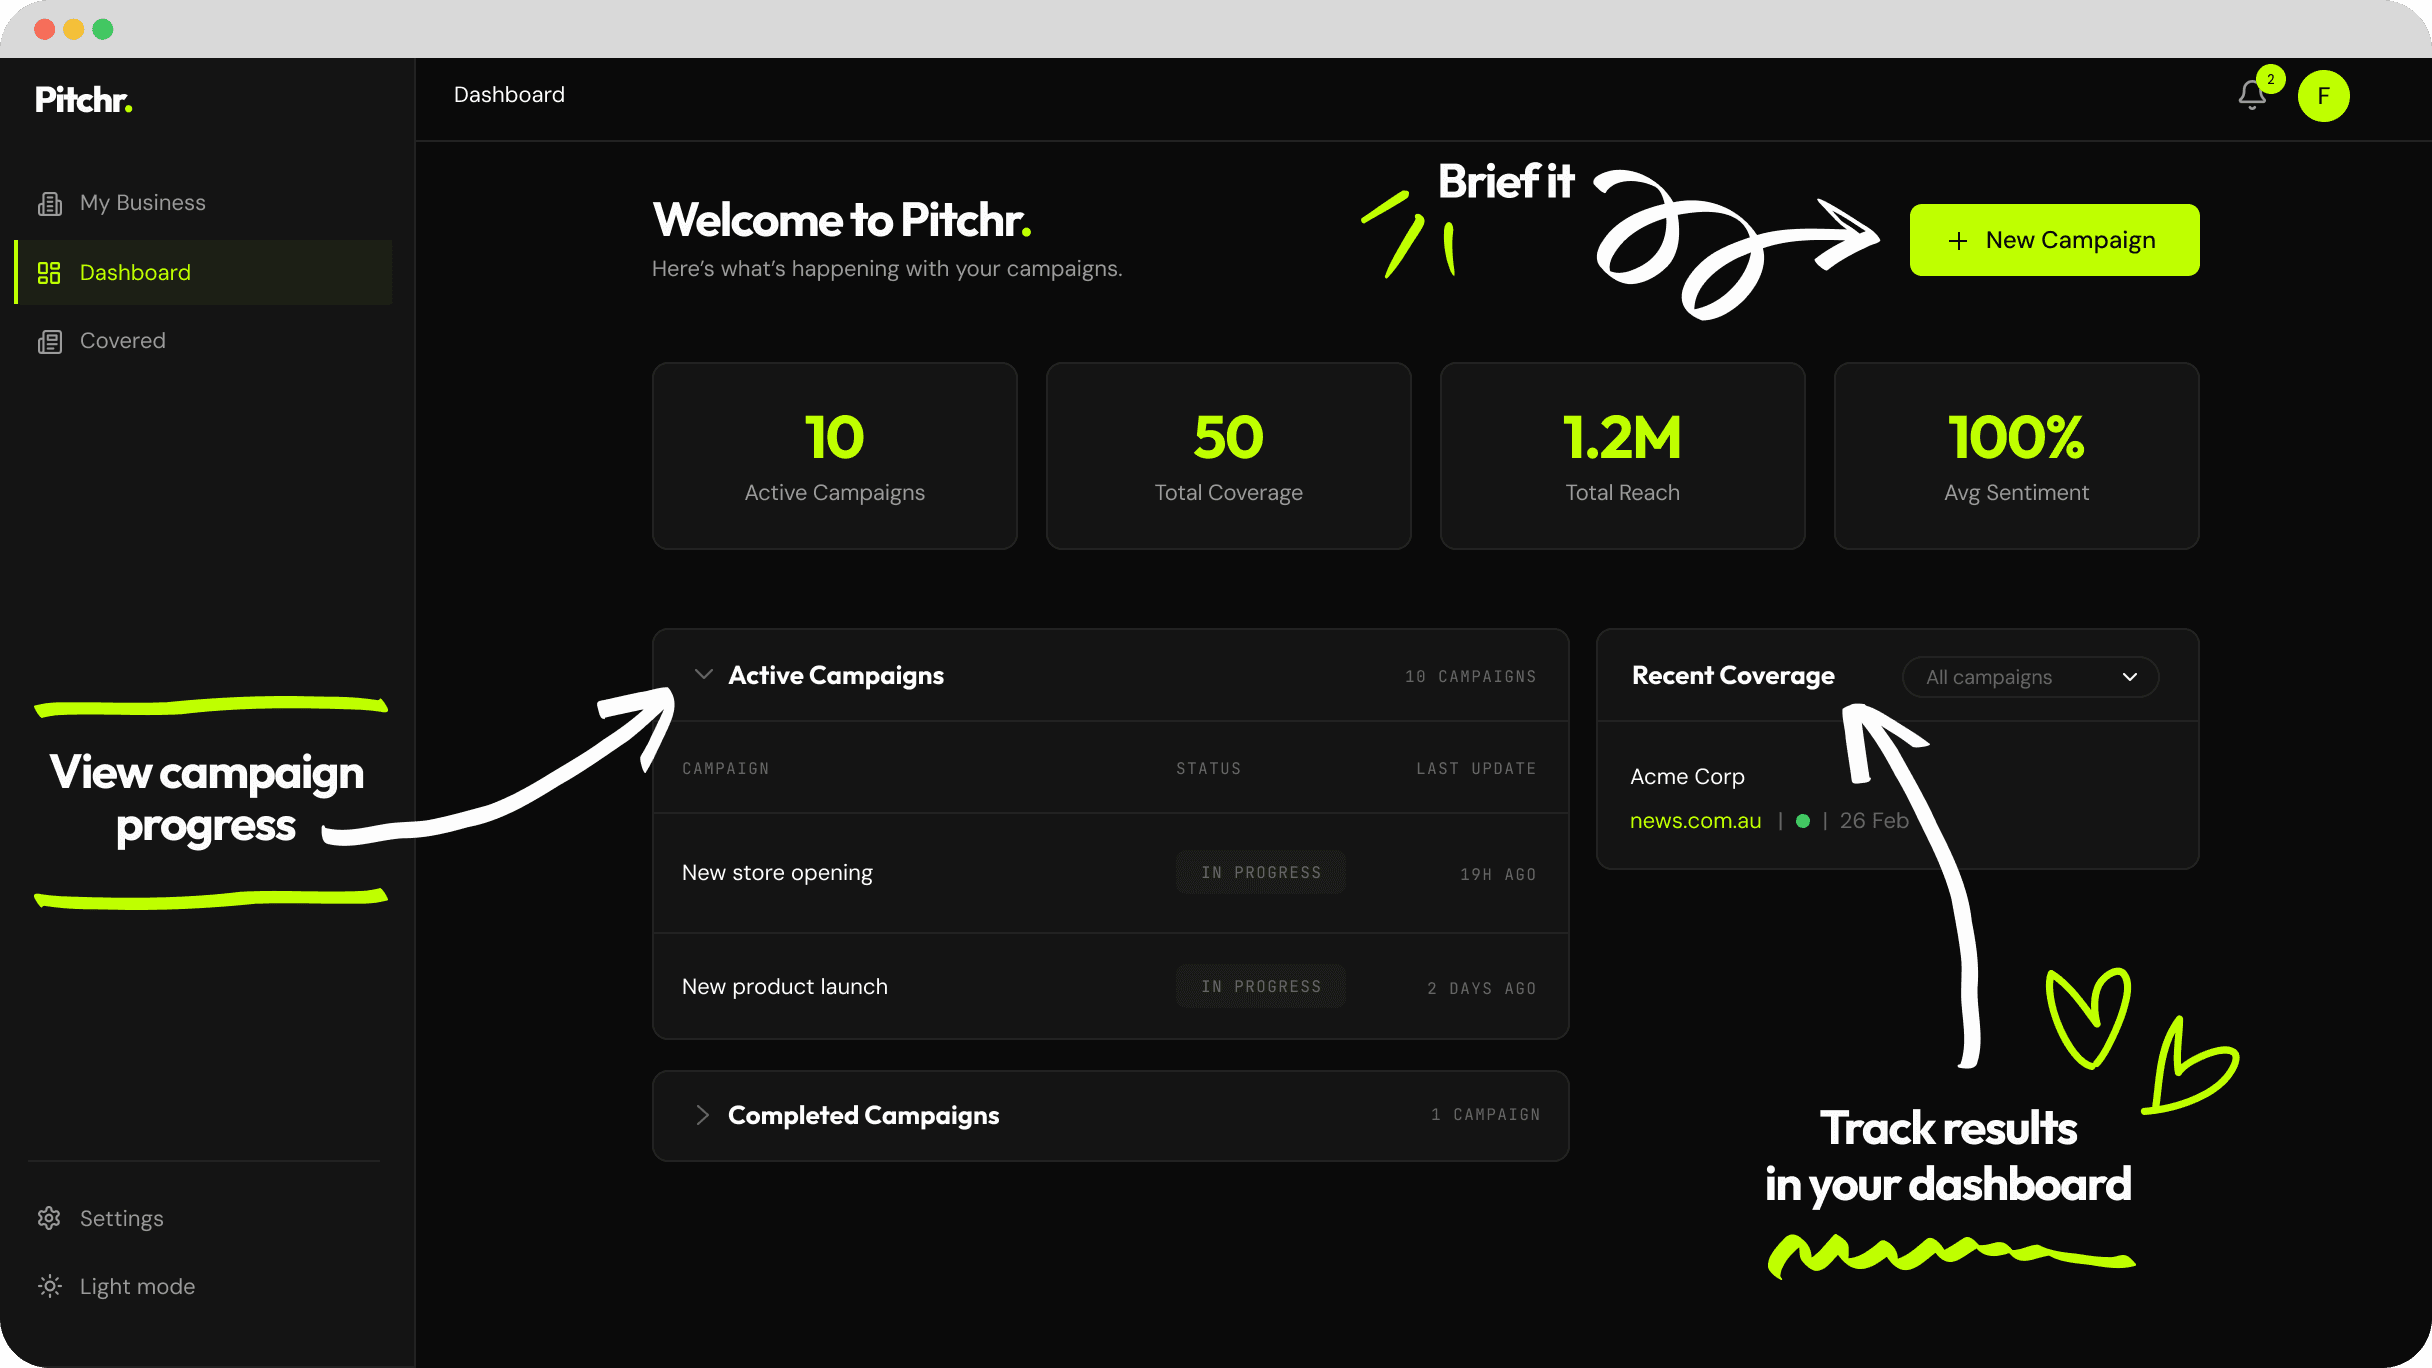Click the Total Coverage stat card
The height and width of the screenshot is (1368, 2432).
[1229, 456]
